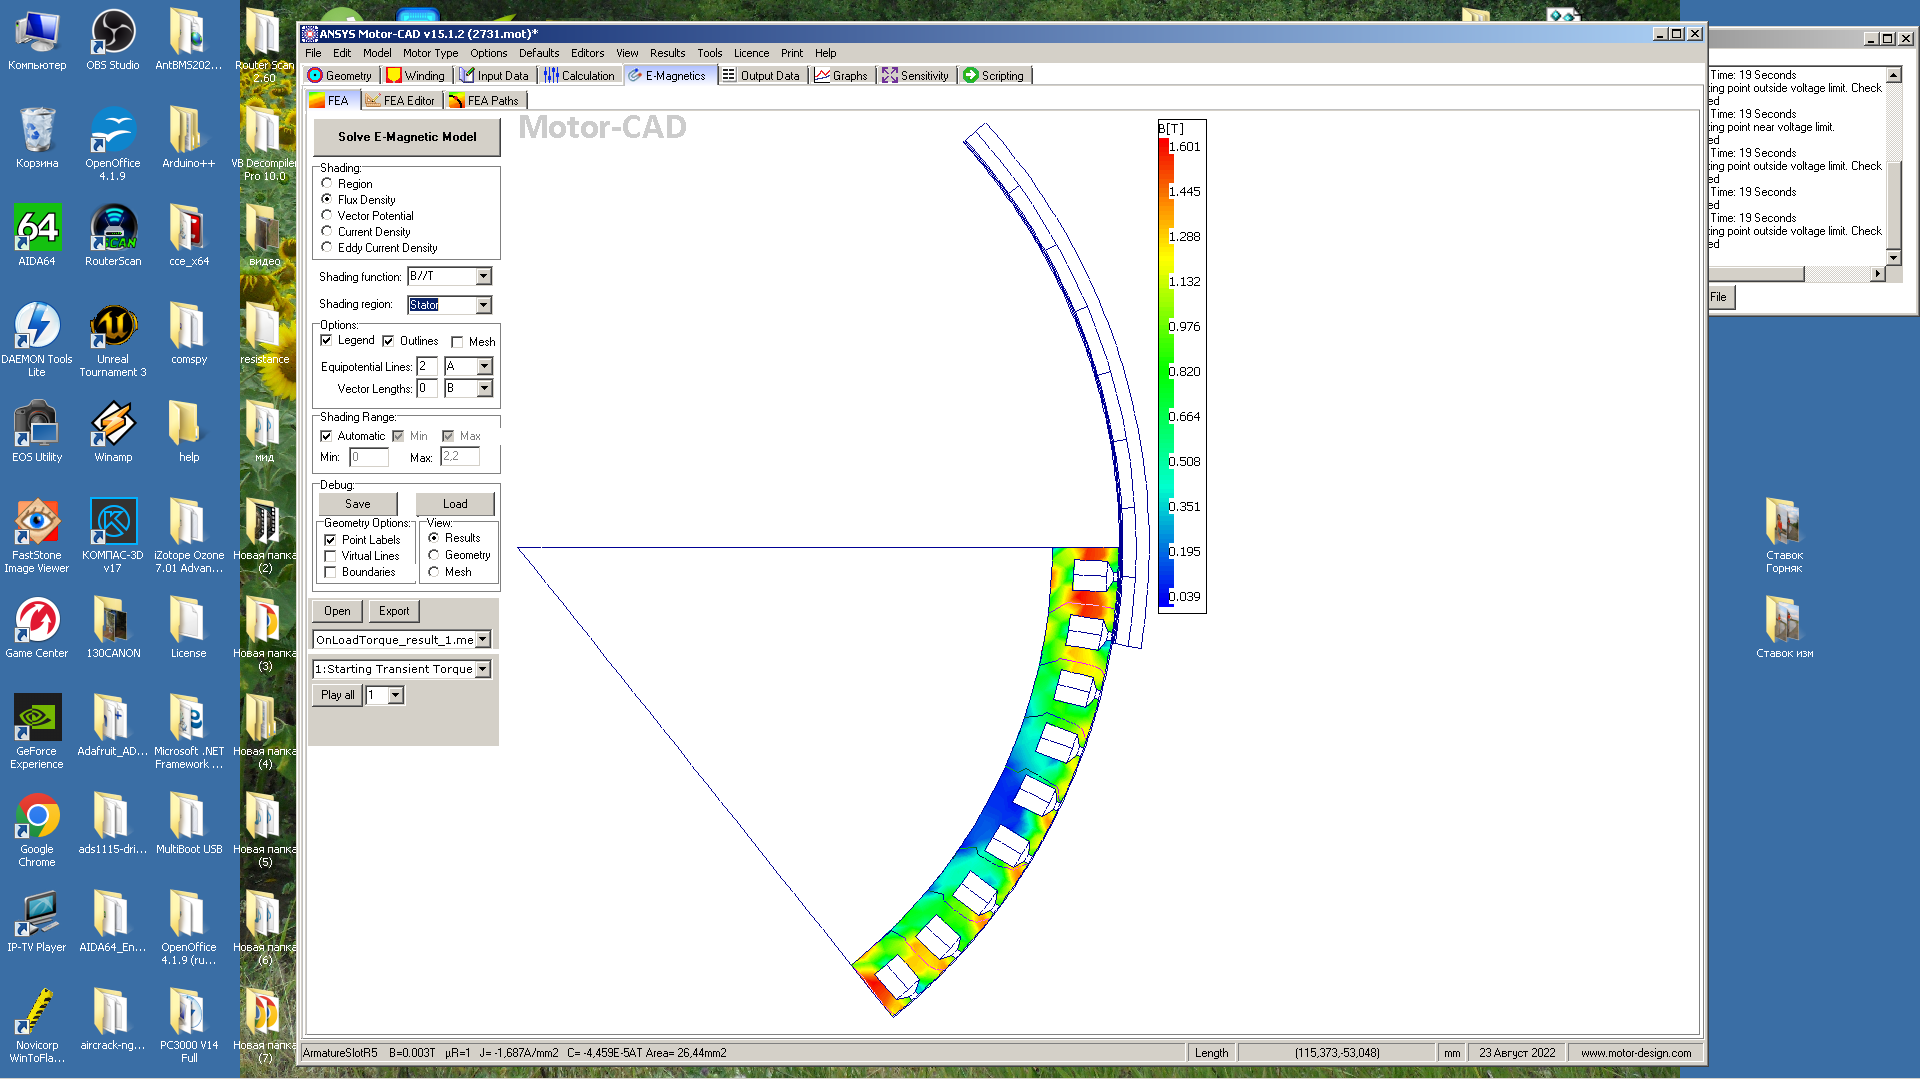Expand the Shading function dropdown

pyautogui.click(x=484, y=277)
